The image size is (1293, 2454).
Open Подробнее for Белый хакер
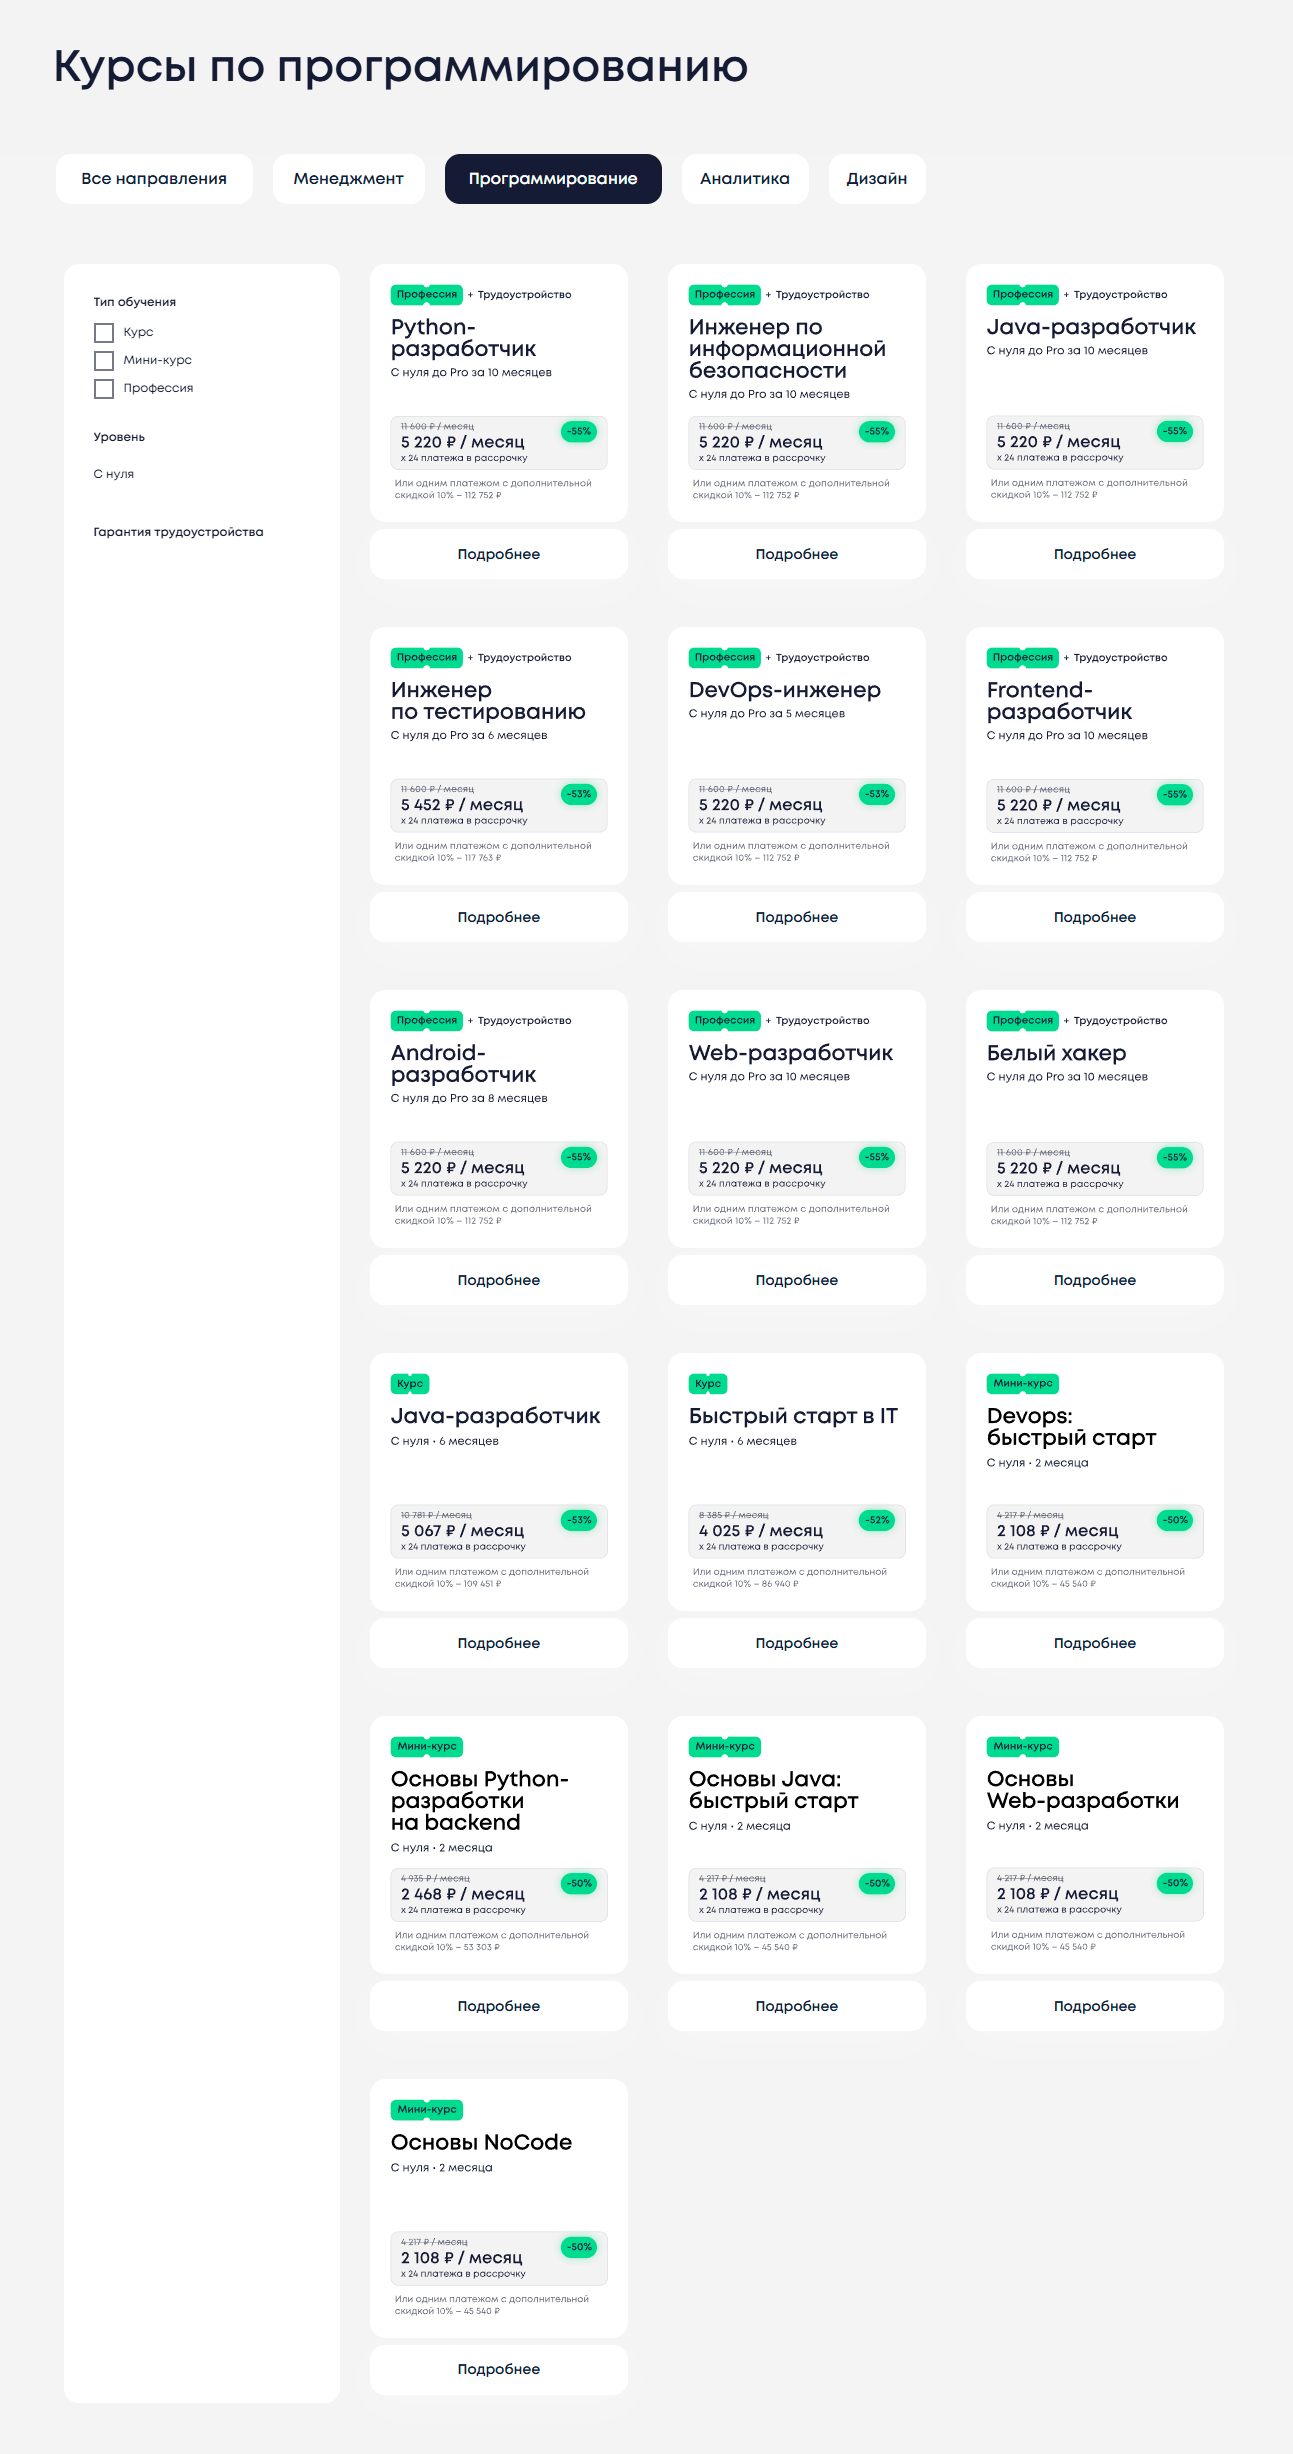(1094, 1280)
